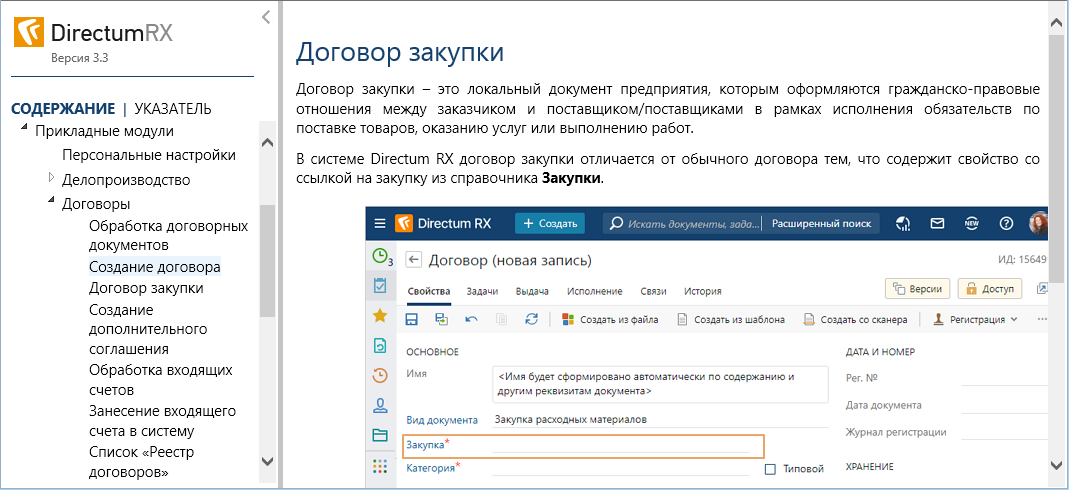Click the Закупка input field
Screen dimensions: 1069x490
click(620, 445)
